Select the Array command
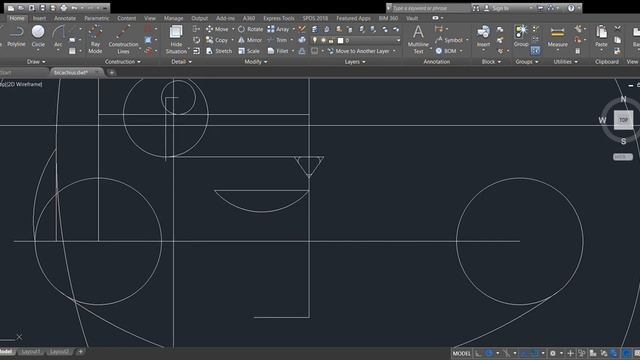 278,29
